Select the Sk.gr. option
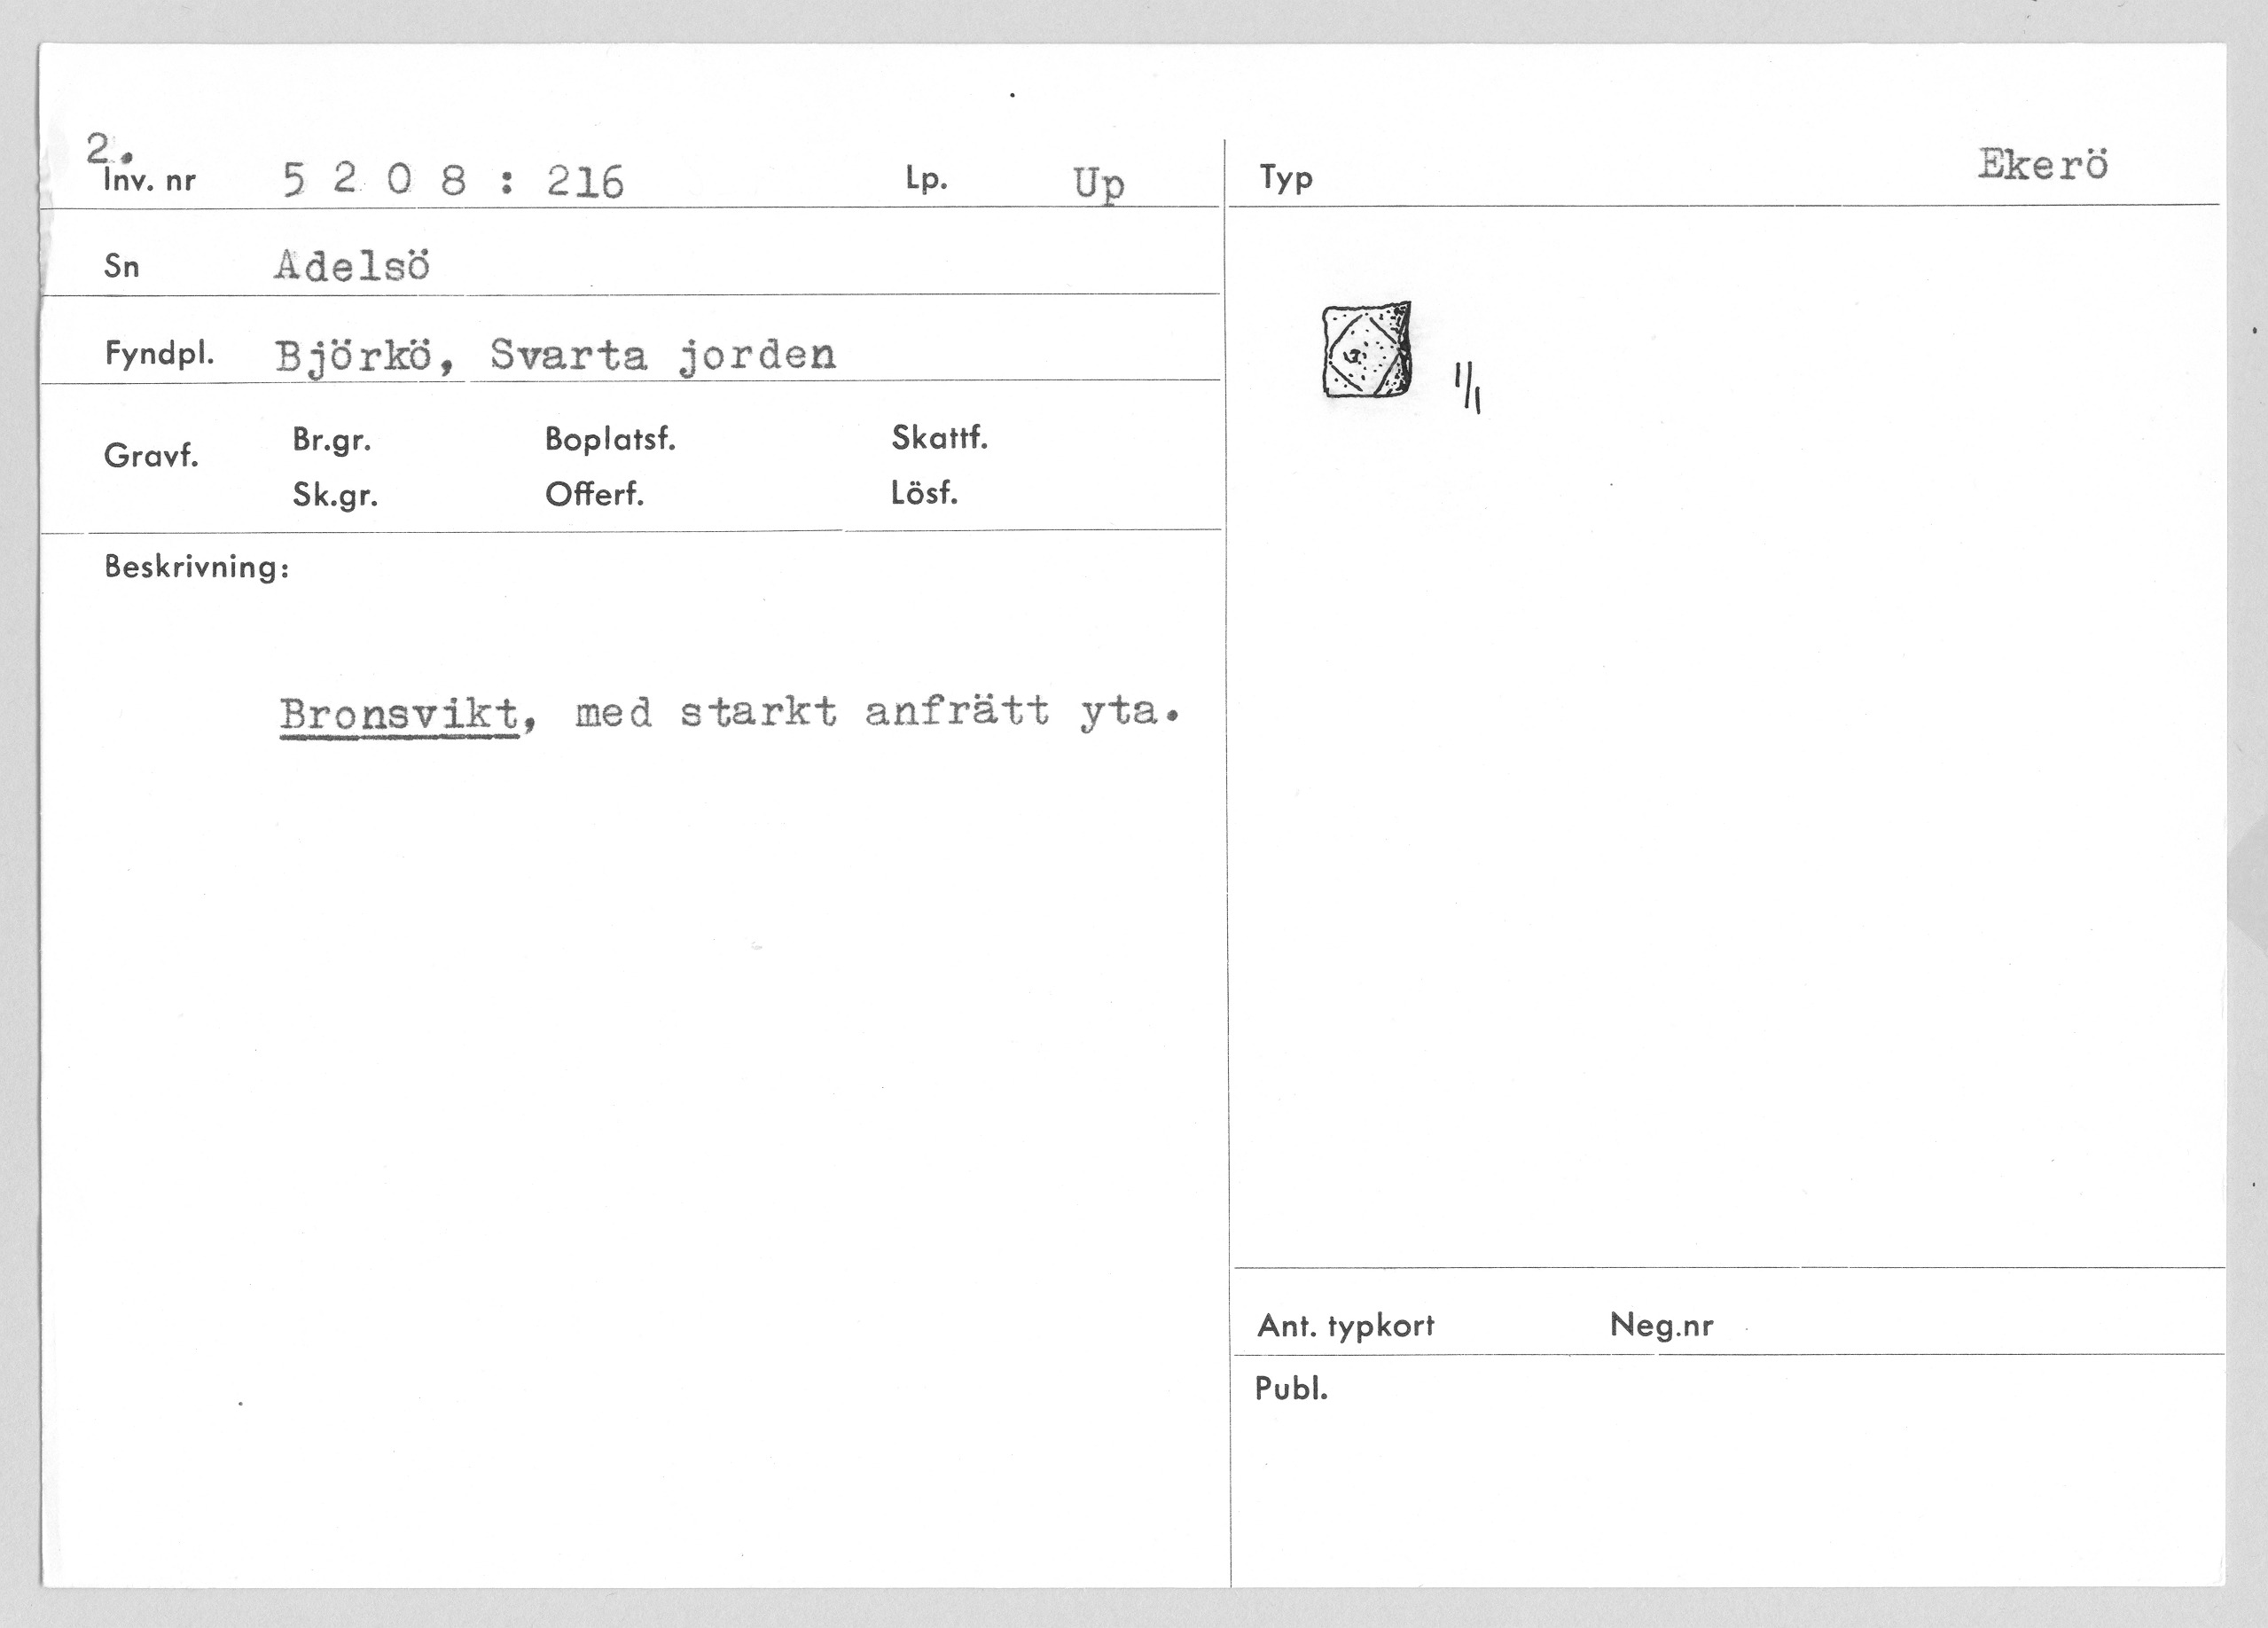Viewport: 2268px width, 1628px height. 335,495
